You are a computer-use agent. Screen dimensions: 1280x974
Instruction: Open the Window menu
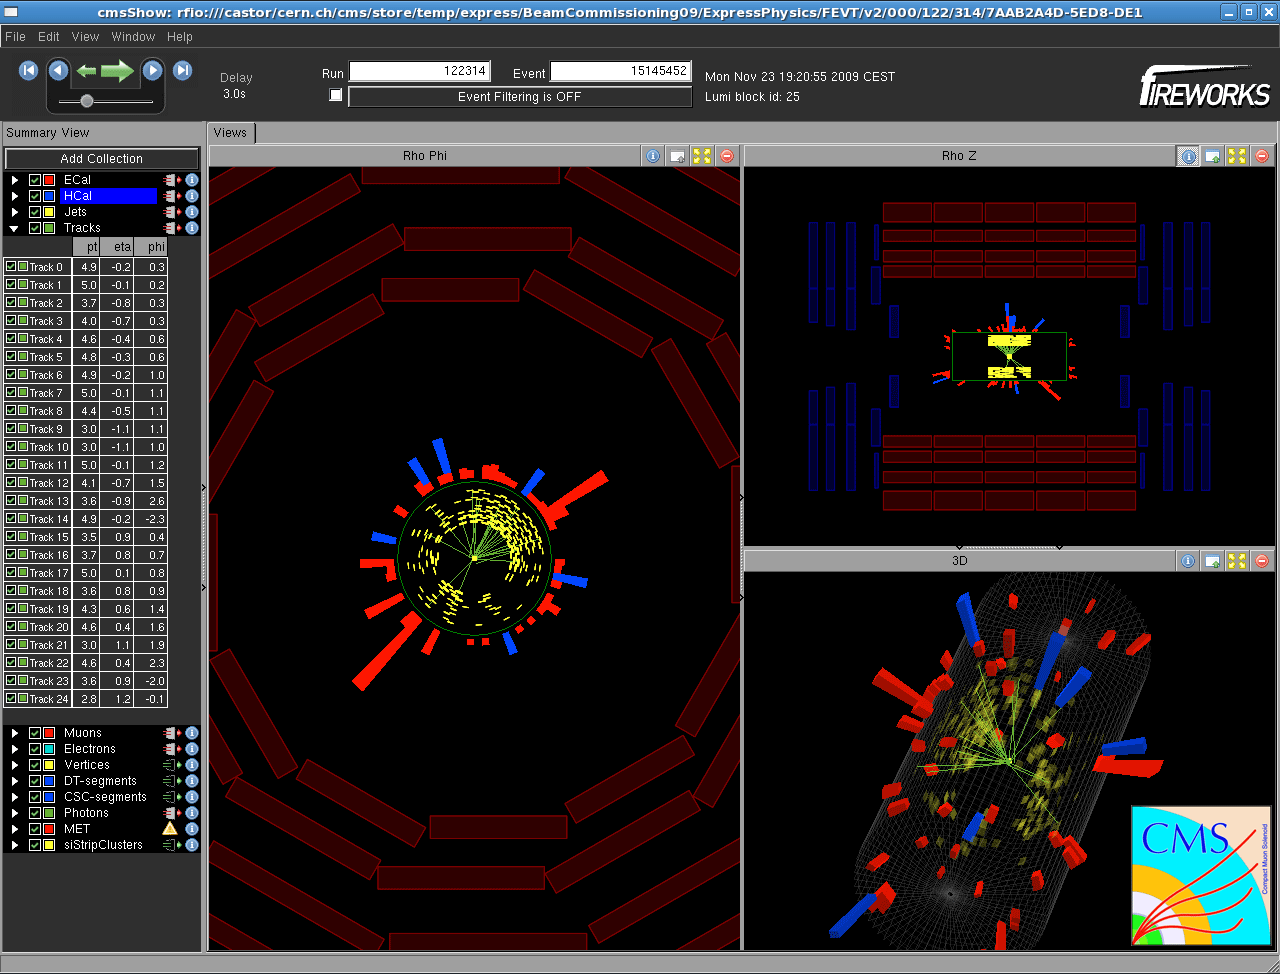coord(133,36)
